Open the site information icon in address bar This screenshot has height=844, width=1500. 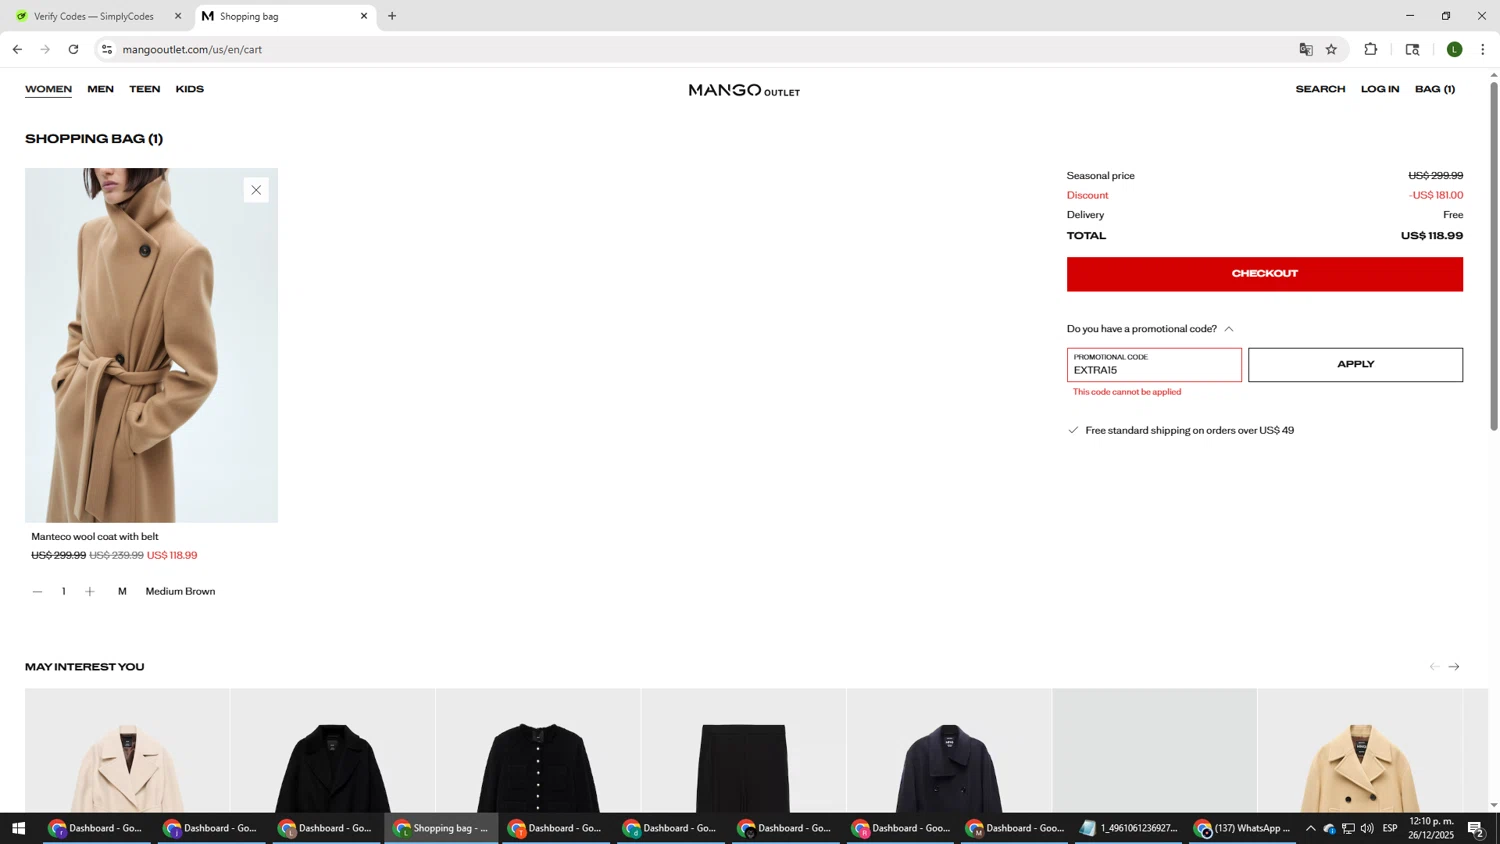[x=107, y=49]
